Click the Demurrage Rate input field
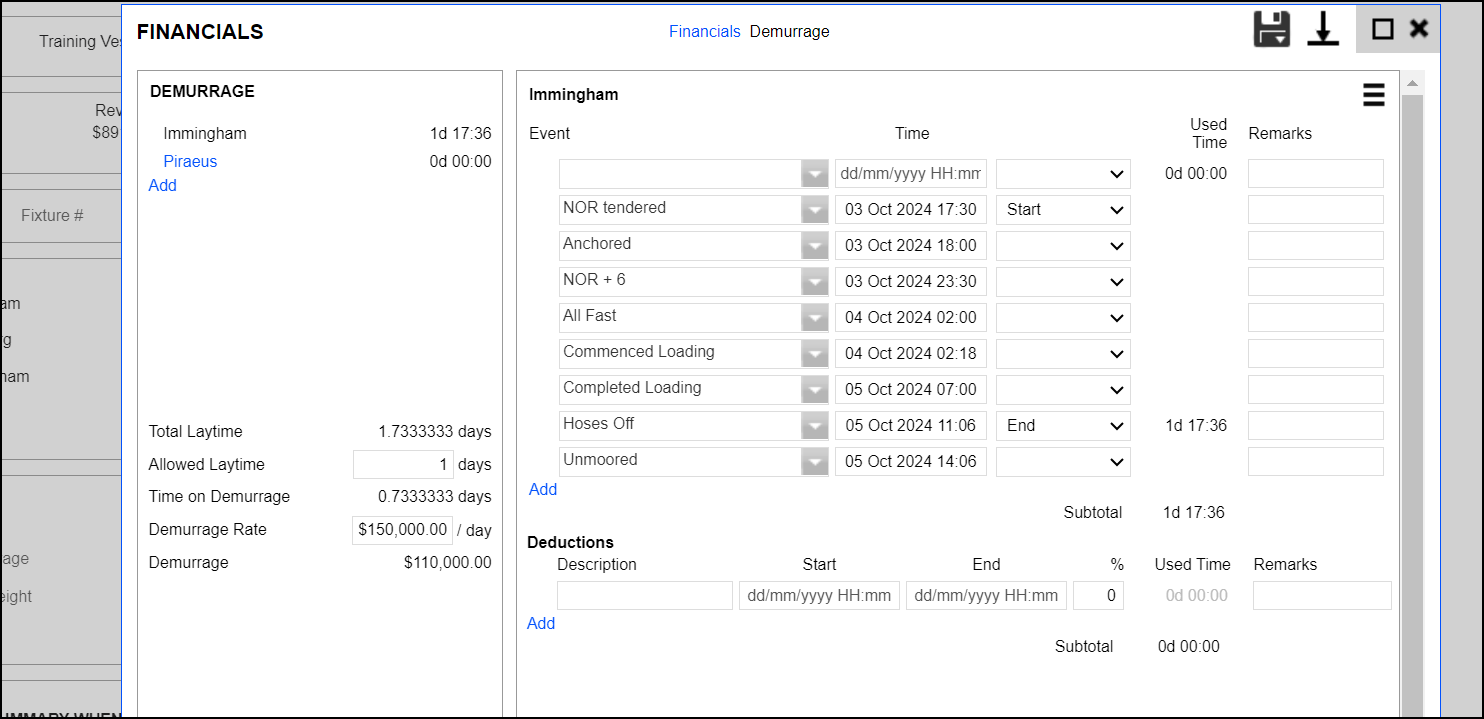This screenshot has width=1484, height=719. [402, 530]
